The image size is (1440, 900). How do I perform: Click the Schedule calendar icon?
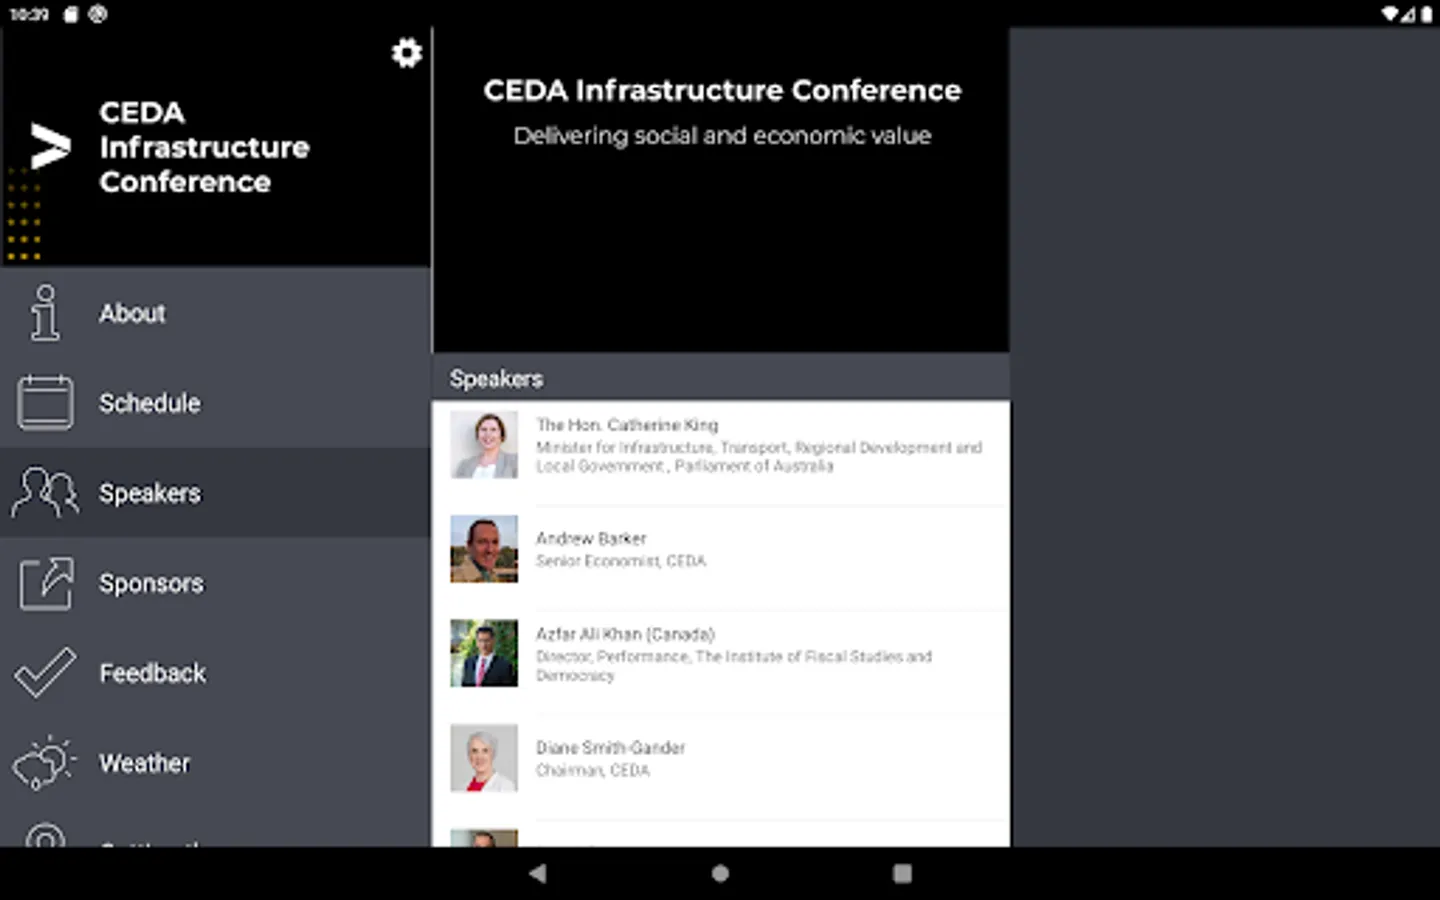coord(45,403)
